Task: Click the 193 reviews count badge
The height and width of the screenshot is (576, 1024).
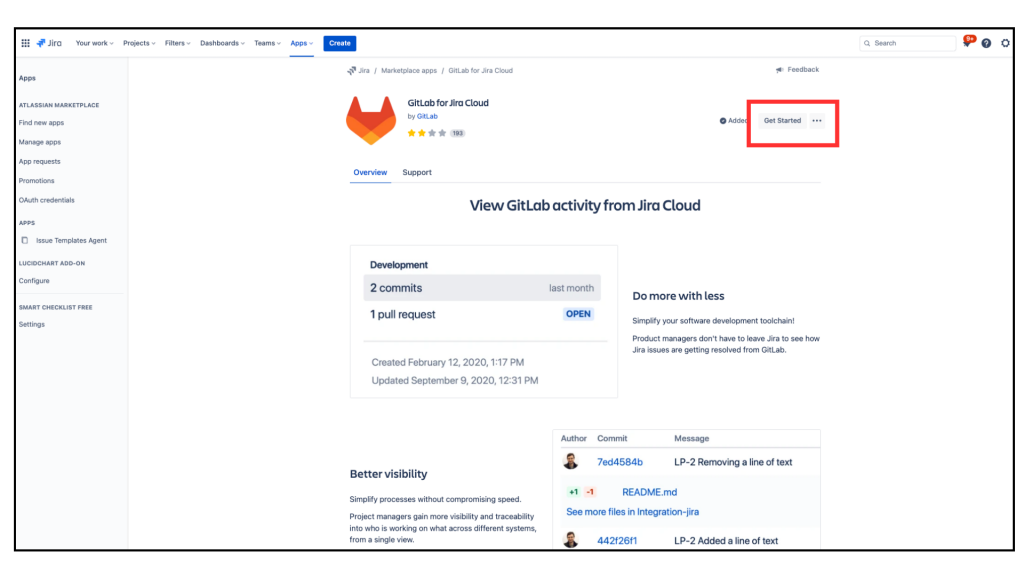Action: coord(457,133)
